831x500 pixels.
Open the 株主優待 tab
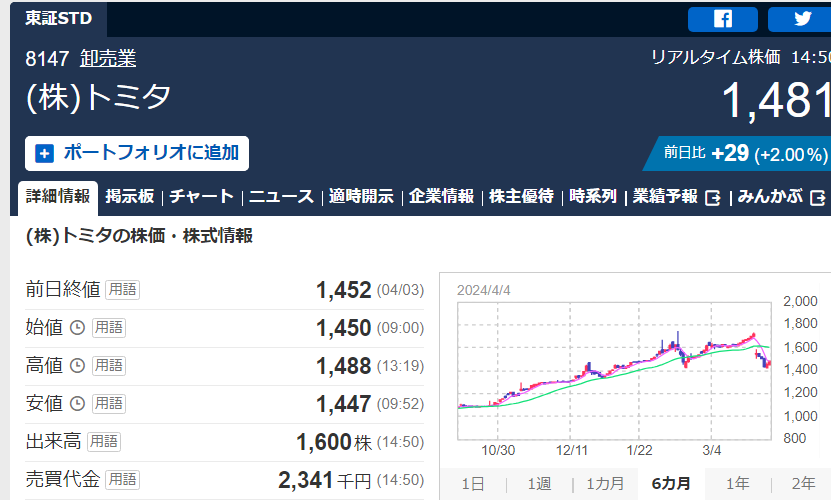521,196
